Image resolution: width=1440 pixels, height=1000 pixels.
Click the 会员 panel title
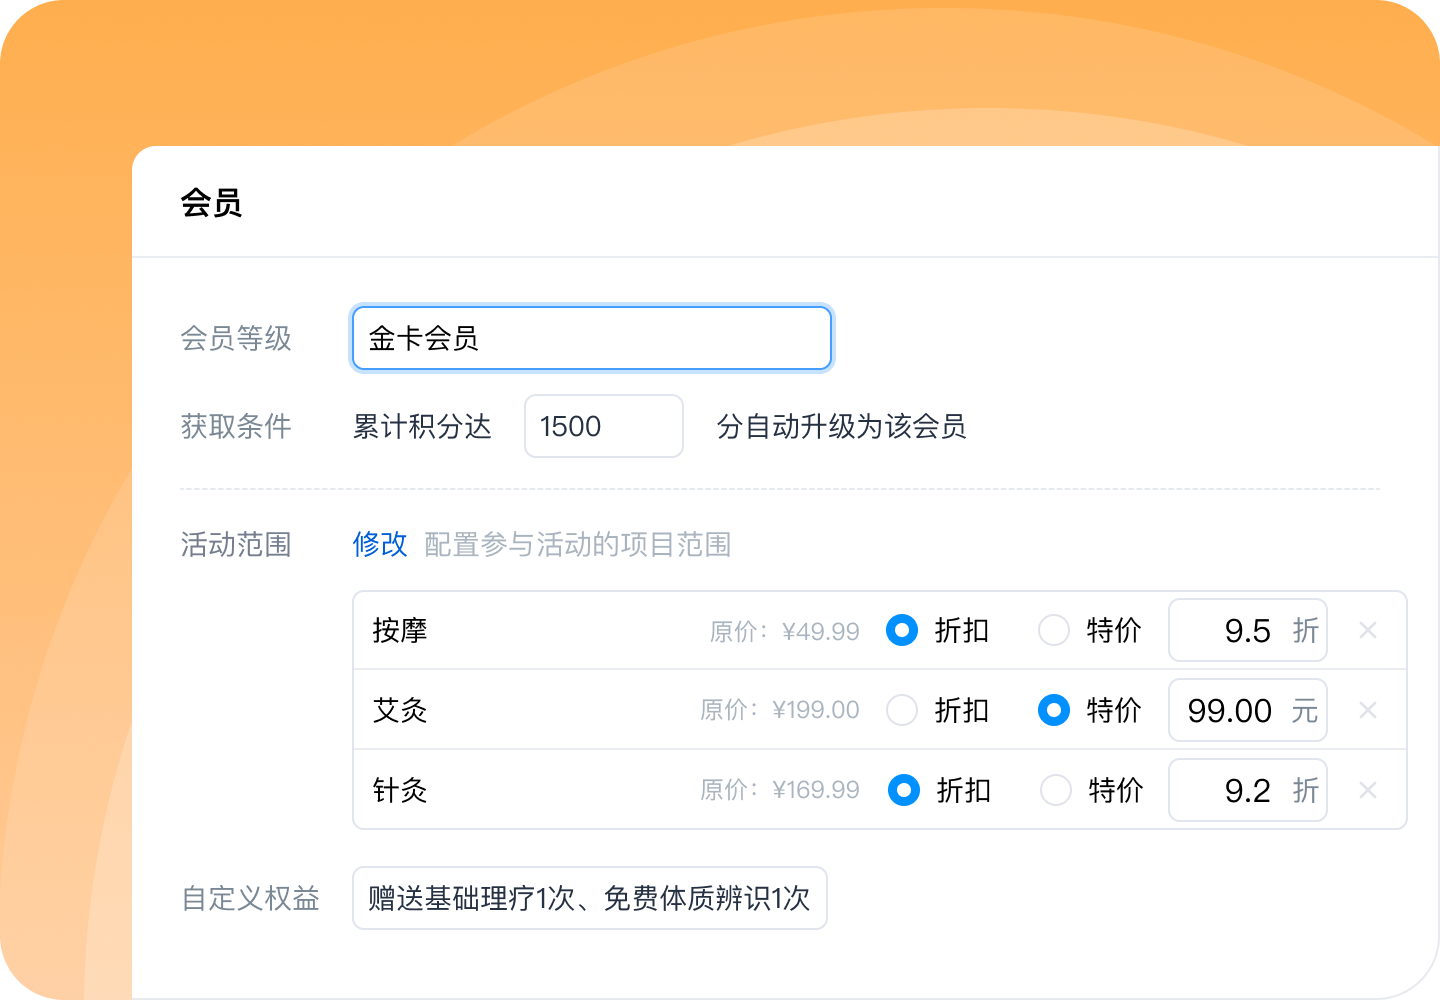[209, 202]
